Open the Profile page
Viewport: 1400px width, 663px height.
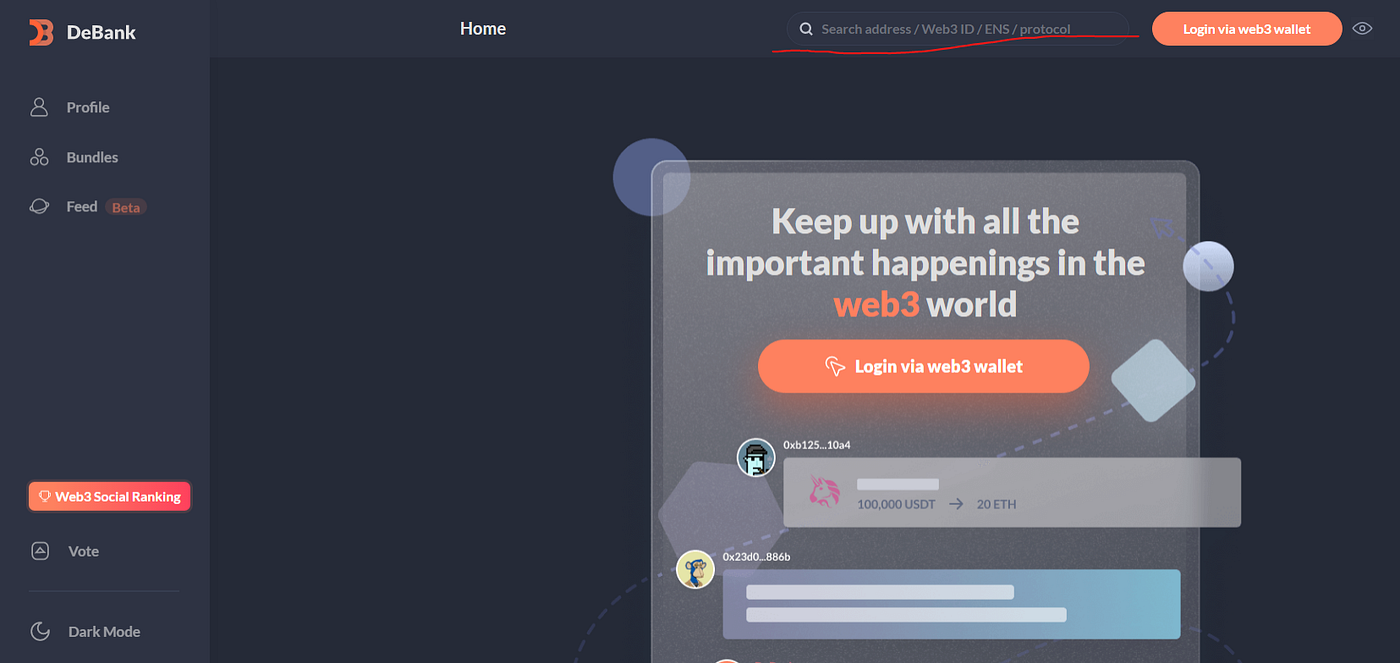pos(88,107)
